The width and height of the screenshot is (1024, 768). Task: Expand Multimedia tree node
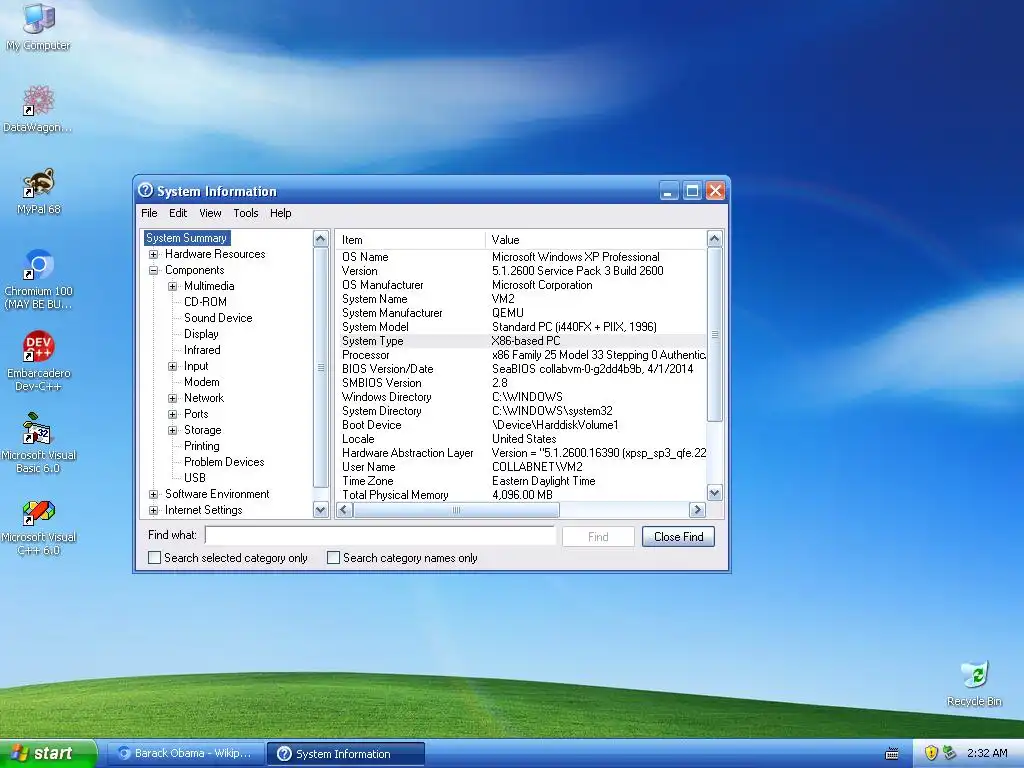[x=172, y=286]
